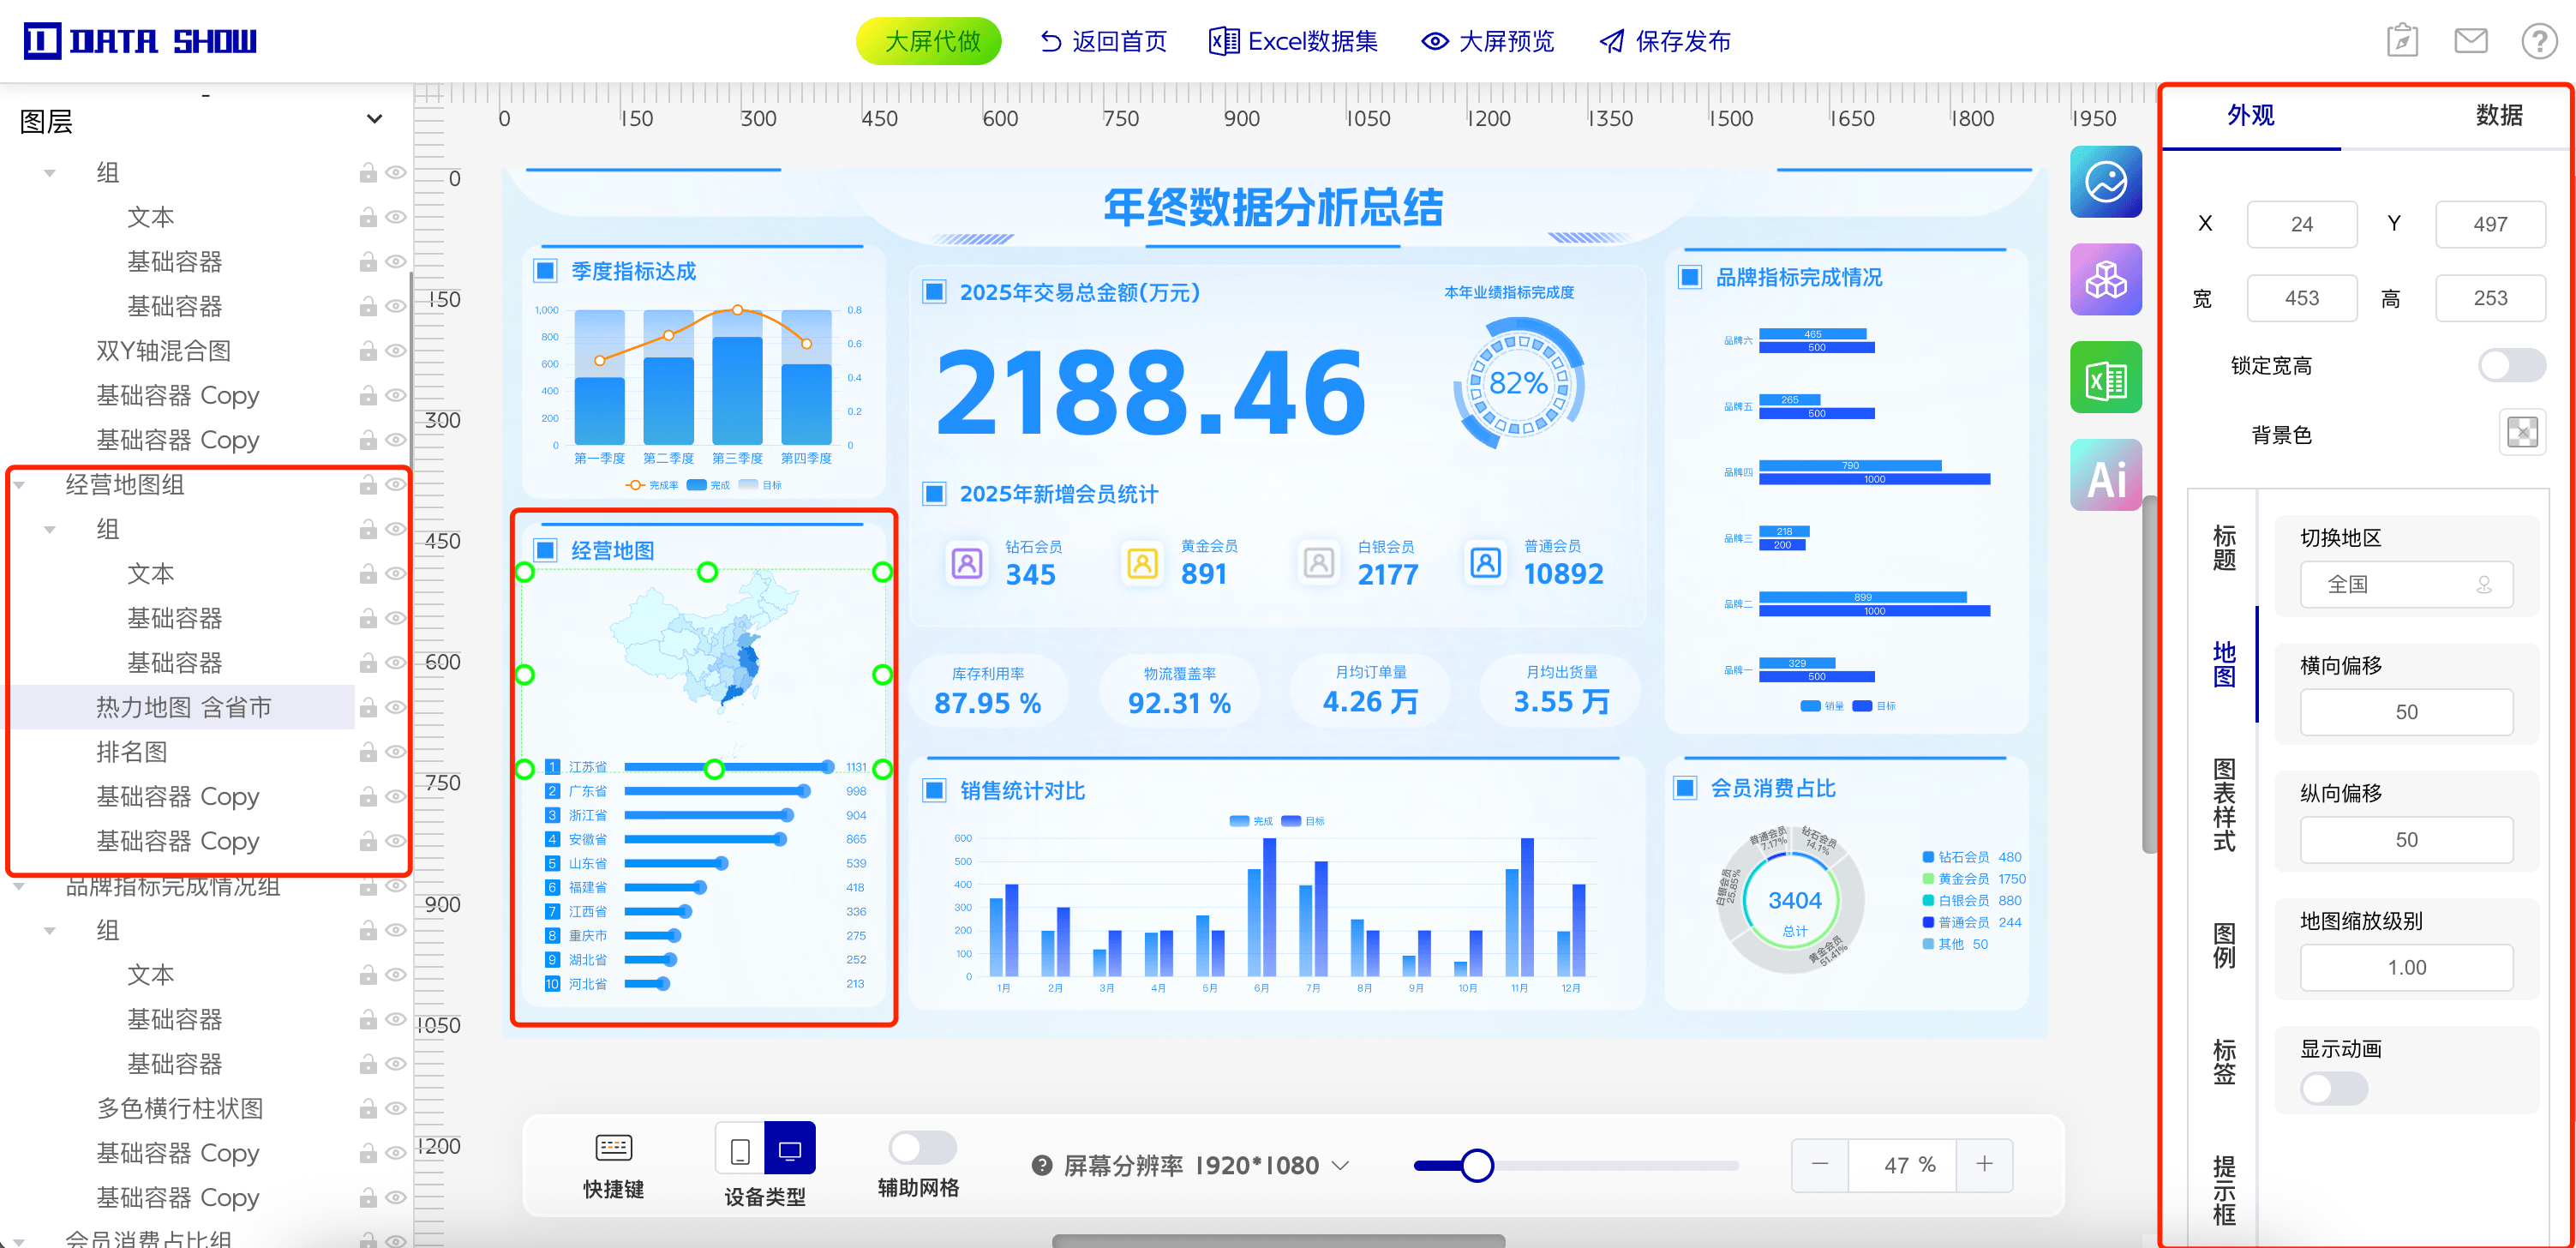The width and height of the screenshot is (2576, 1248).
Task: Hide the 排名图 layer with eye icon
Action: pos(396,751)
